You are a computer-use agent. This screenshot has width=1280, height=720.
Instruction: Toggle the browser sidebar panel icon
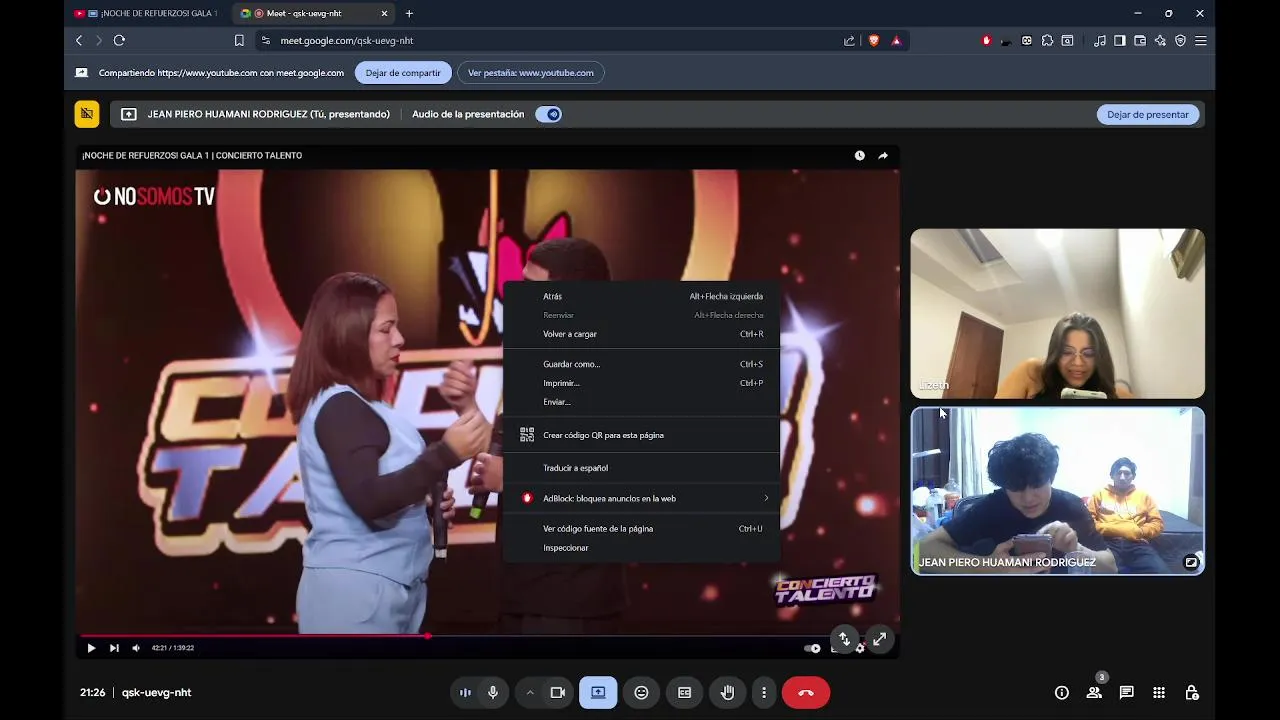click(1120, 40)
